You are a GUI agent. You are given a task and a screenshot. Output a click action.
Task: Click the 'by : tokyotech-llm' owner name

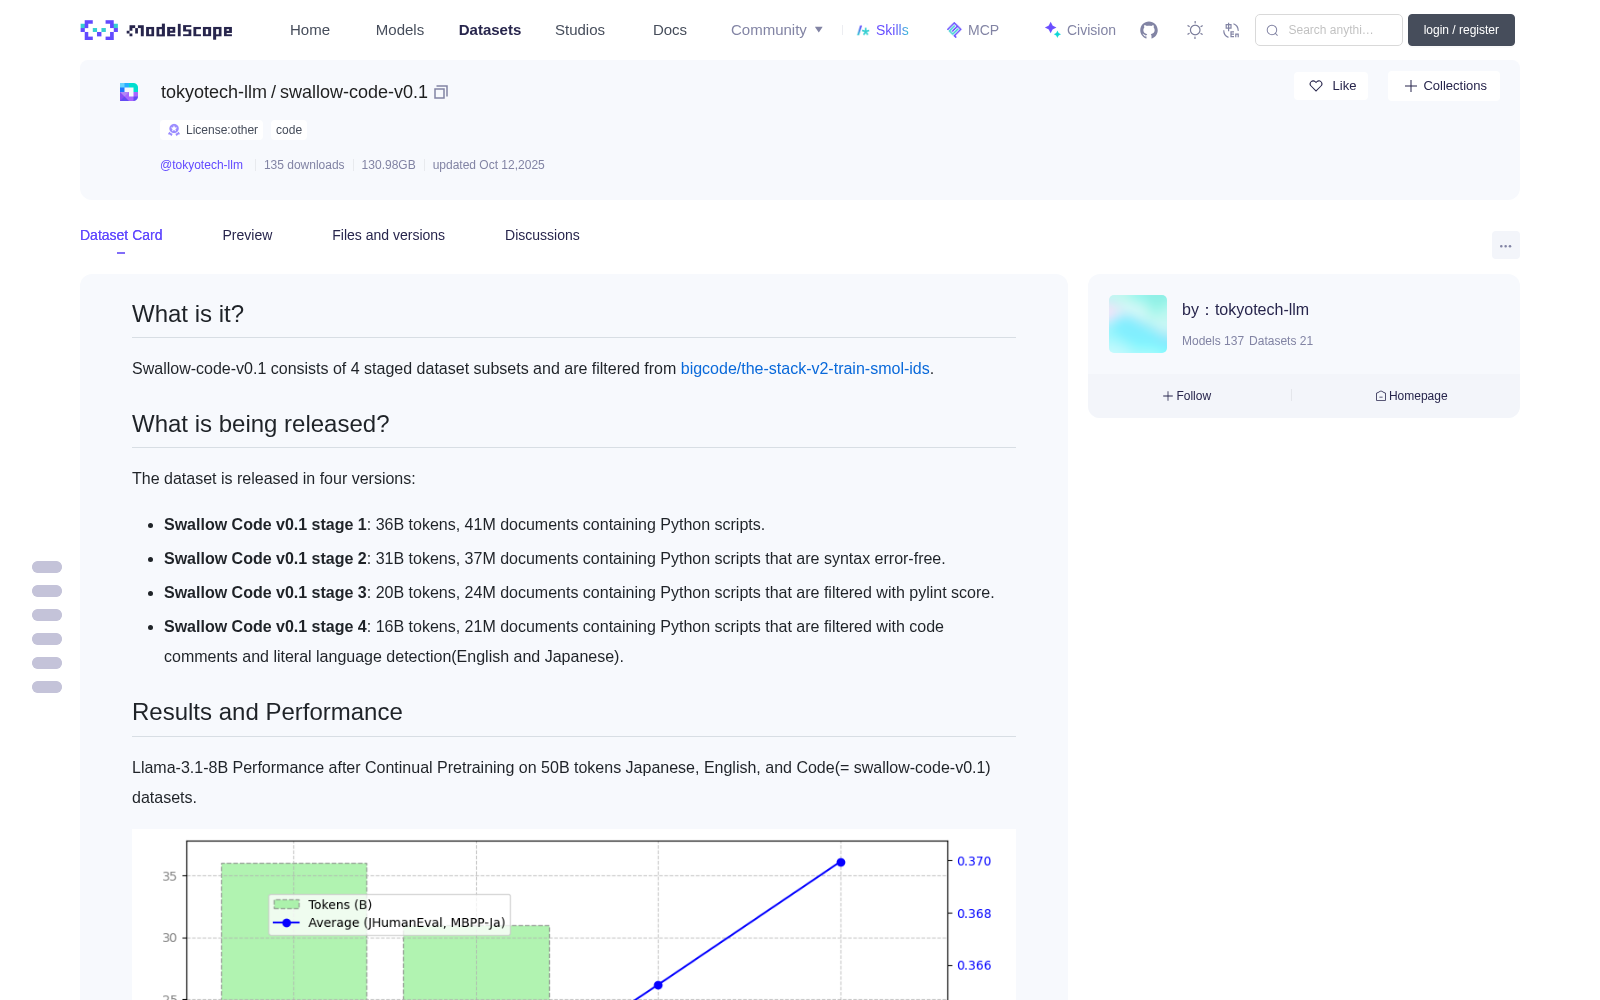pos(1245,310)
